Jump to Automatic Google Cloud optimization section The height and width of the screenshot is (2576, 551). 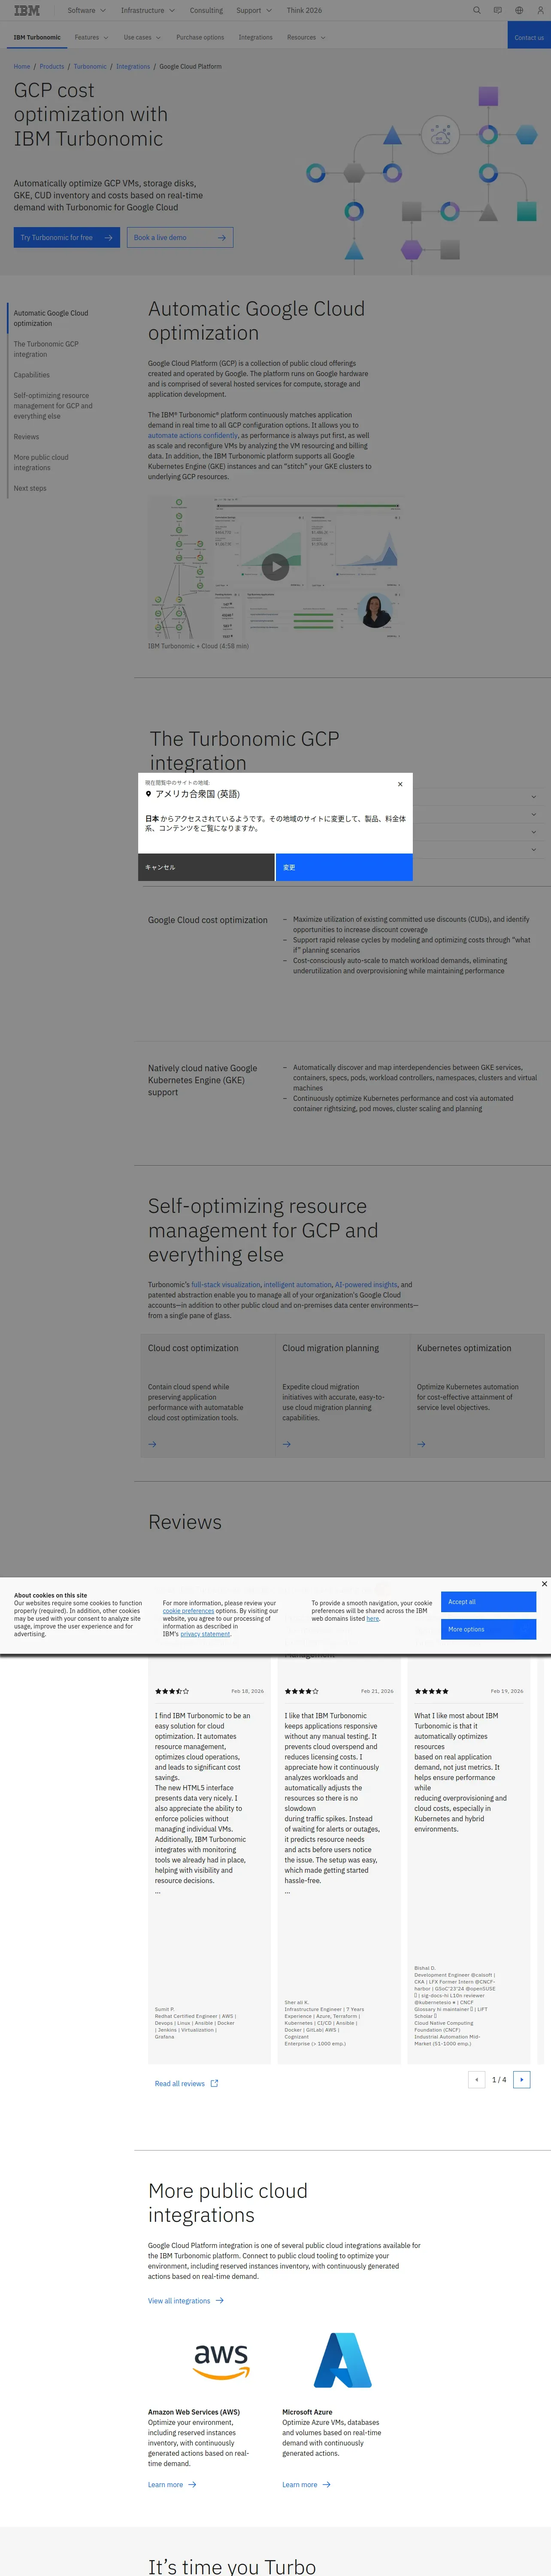(x=51, y=318)
